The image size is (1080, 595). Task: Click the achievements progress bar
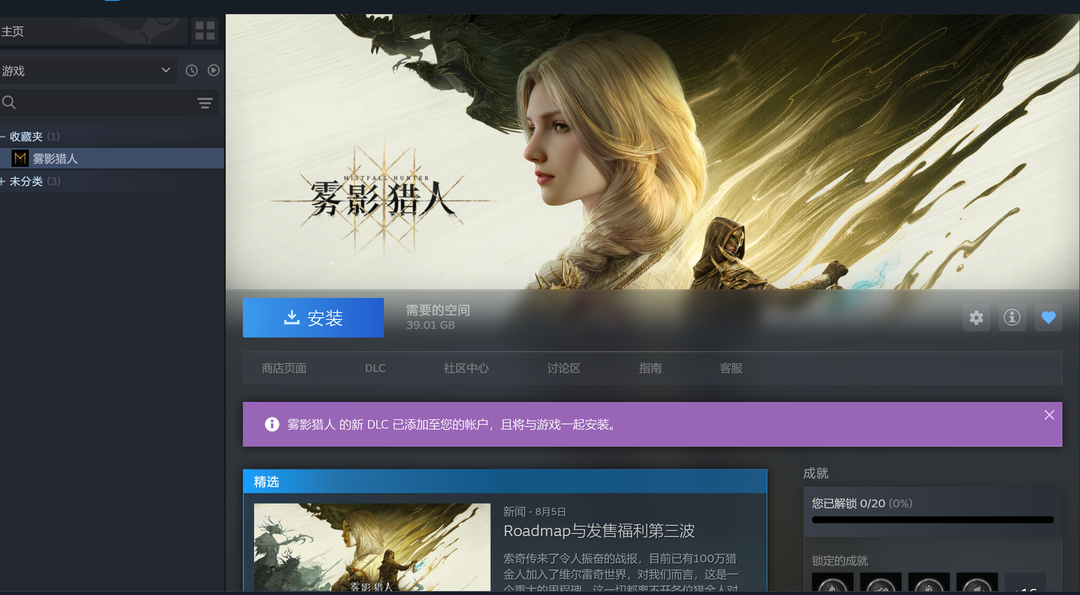pos(933,520)
